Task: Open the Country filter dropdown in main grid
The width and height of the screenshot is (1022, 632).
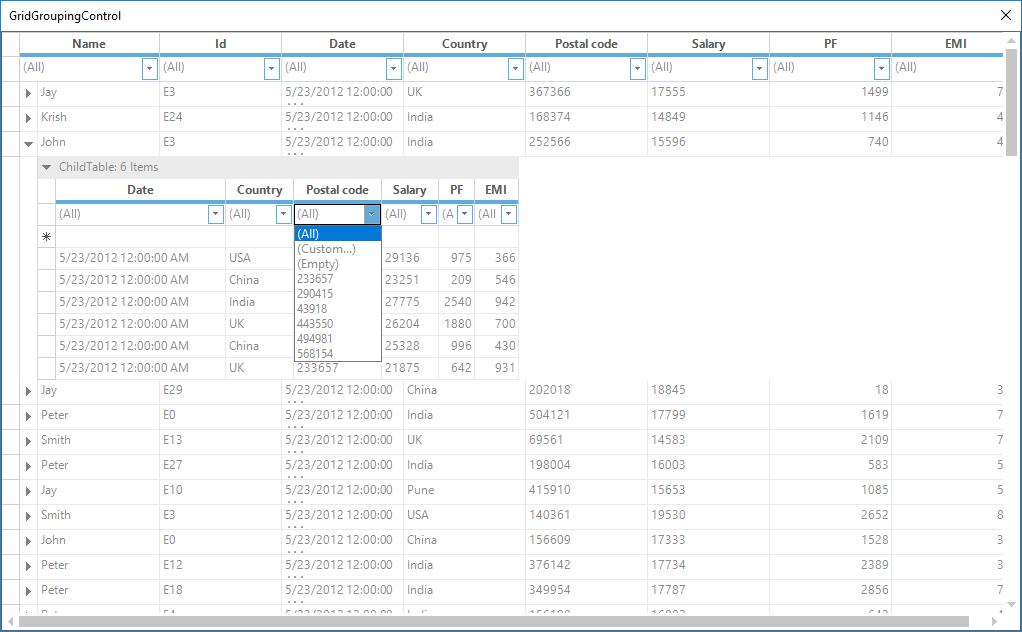Action: (516, 68)
